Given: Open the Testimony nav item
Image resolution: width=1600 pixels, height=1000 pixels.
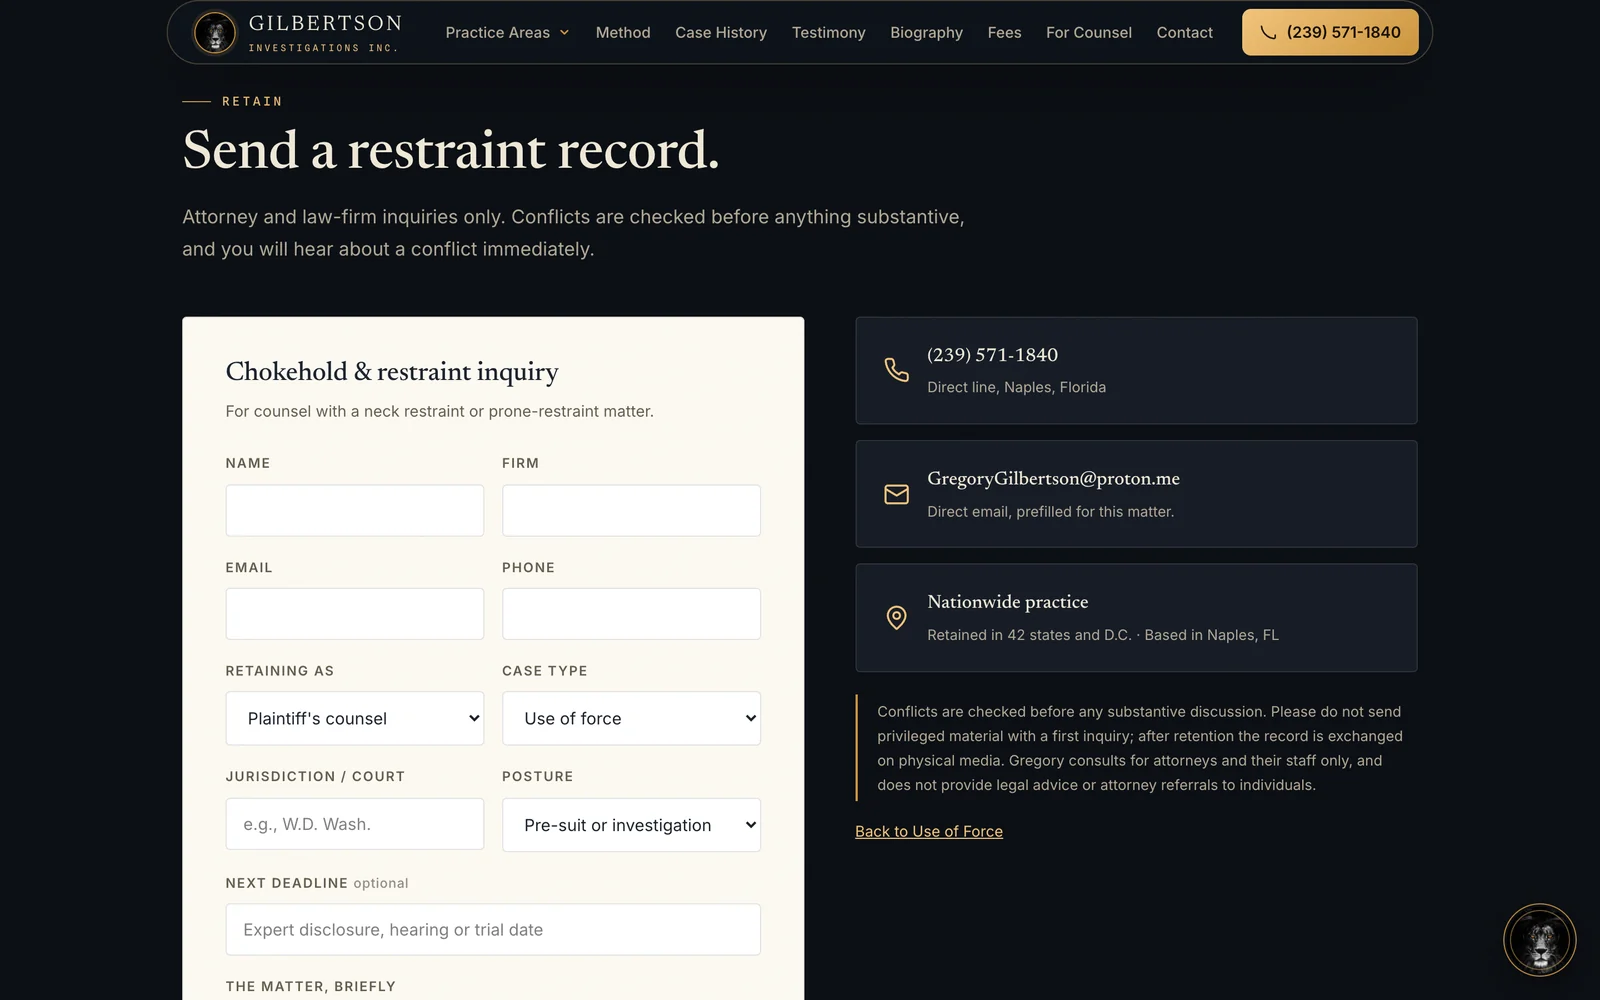Looking at the screenshot, I should click(828, 33).
